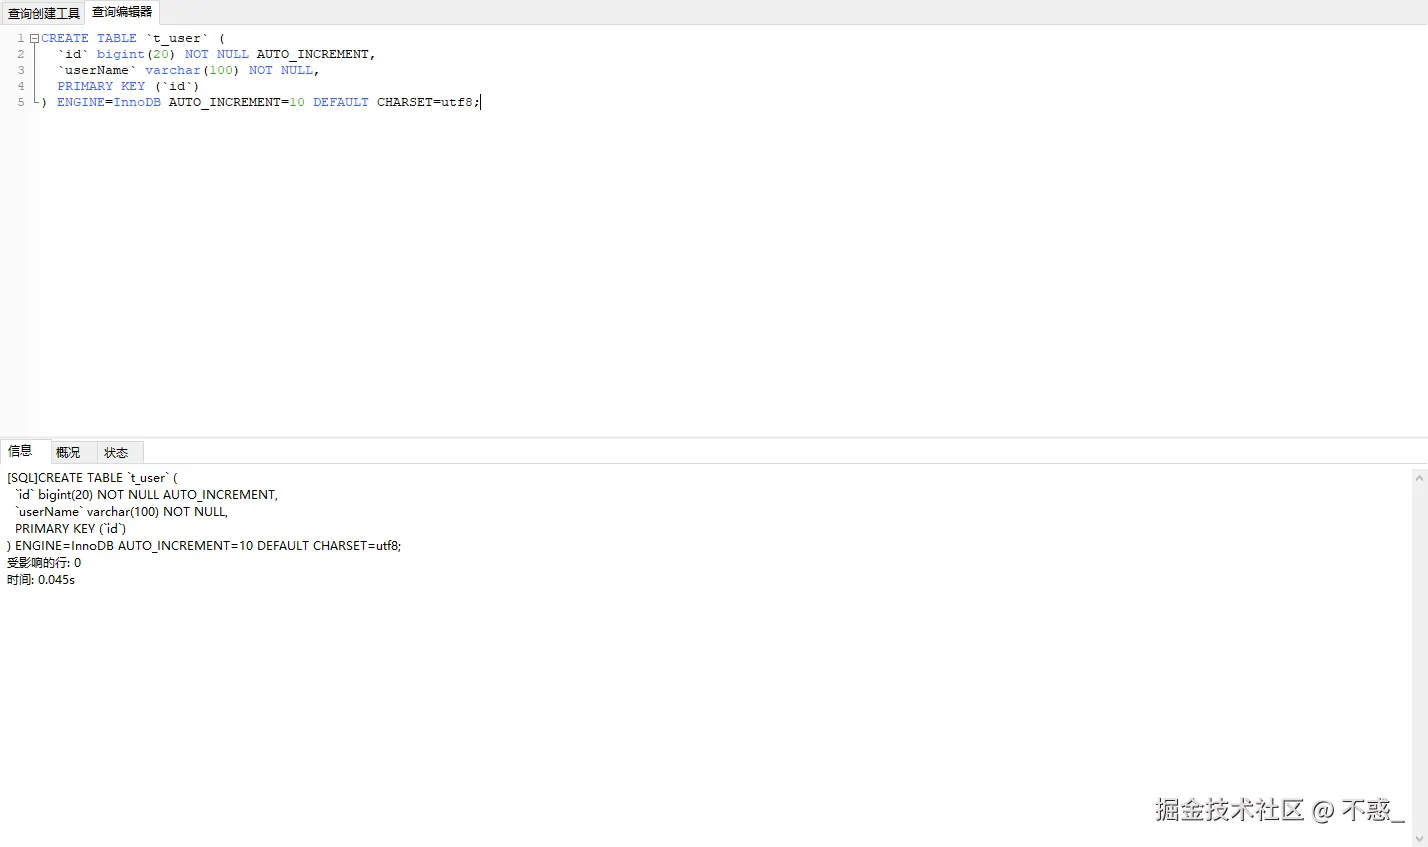Click the `id` bigint(20) output line

[x=146, y=495]
